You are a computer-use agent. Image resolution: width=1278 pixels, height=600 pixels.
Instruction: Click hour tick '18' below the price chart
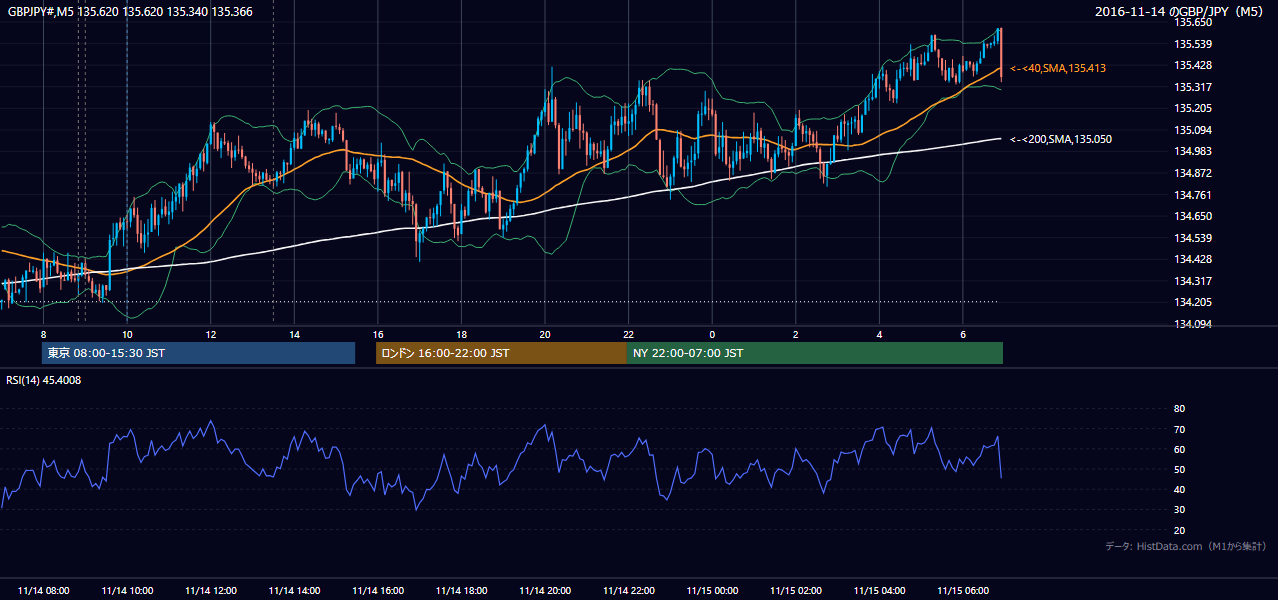point(462,333)
